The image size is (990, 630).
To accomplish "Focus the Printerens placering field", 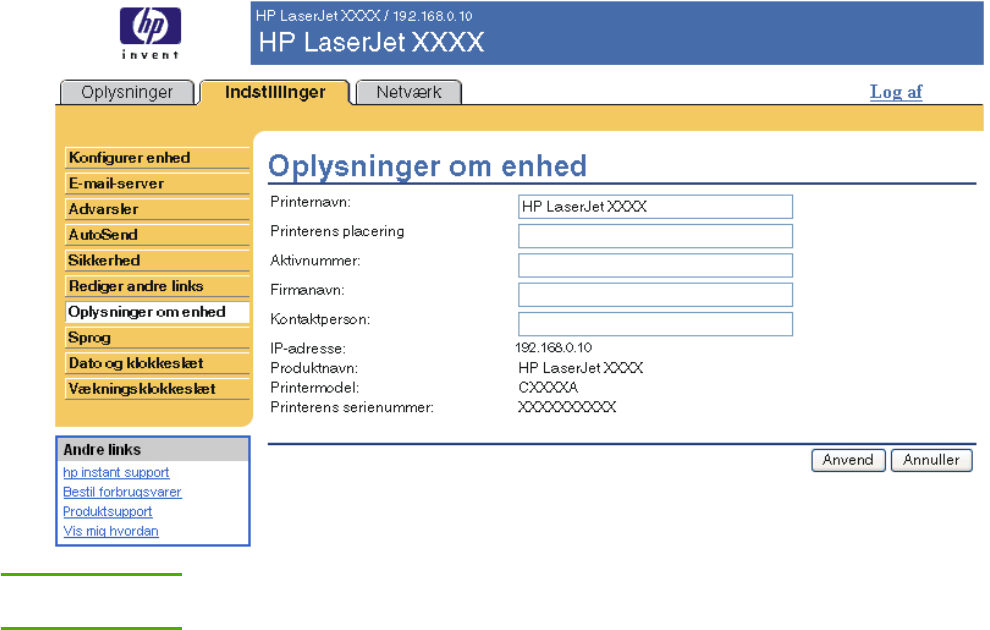I will coord(655,236).
